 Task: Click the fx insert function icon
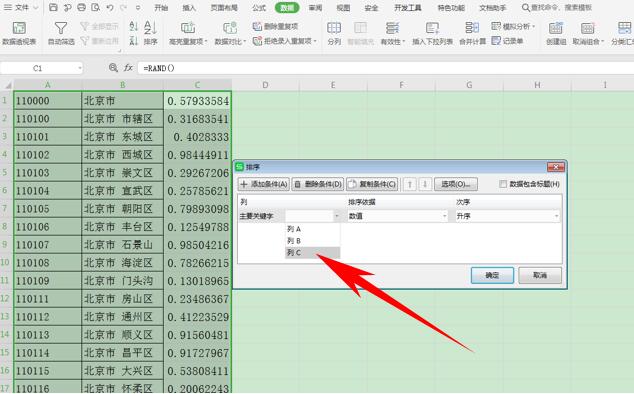pos(128,68)
